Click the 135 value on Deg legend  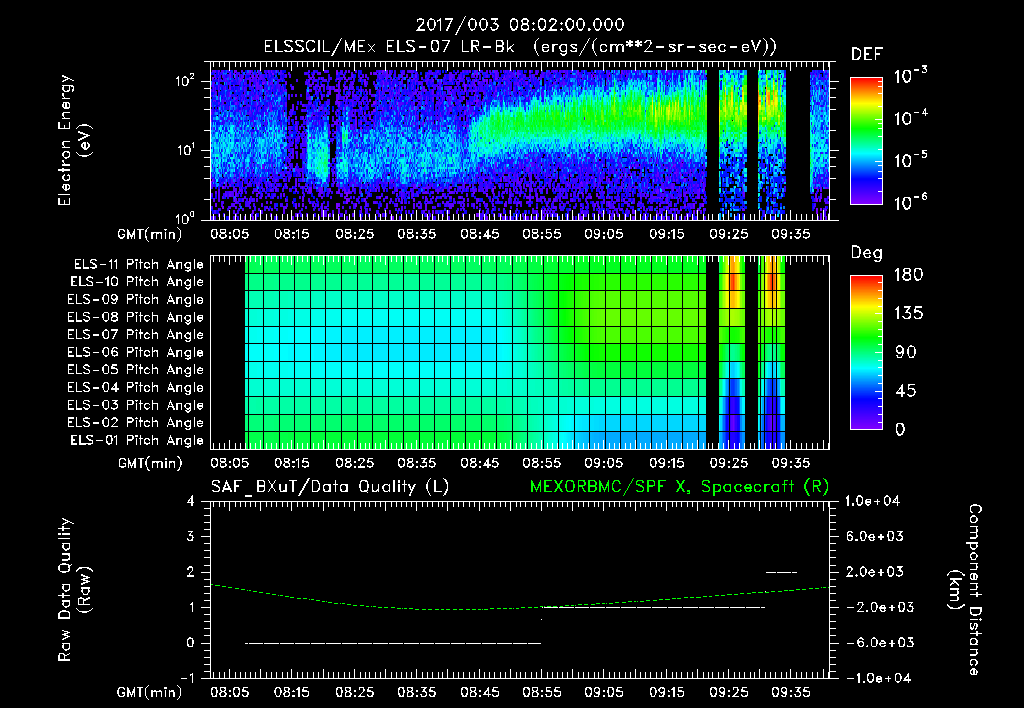click(908, 314)
